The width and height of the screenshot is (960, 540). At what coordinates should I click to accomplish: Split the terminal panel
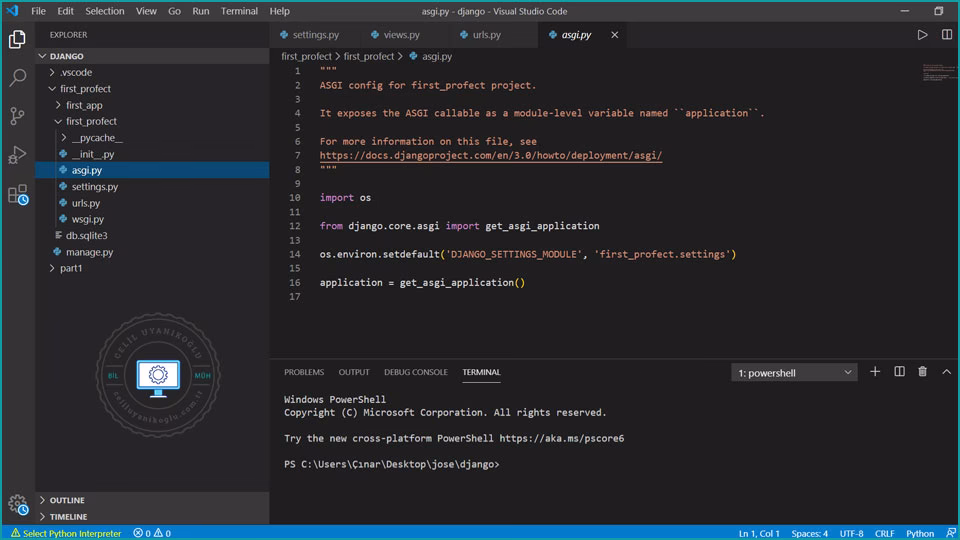tap(899, 372)
